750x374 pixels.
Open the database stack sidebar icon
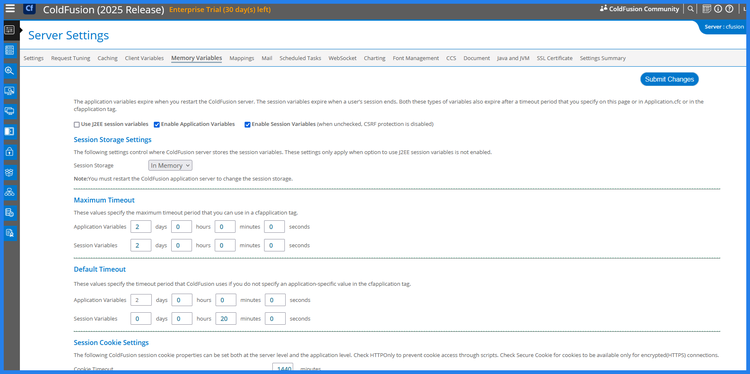pos(10,50)
